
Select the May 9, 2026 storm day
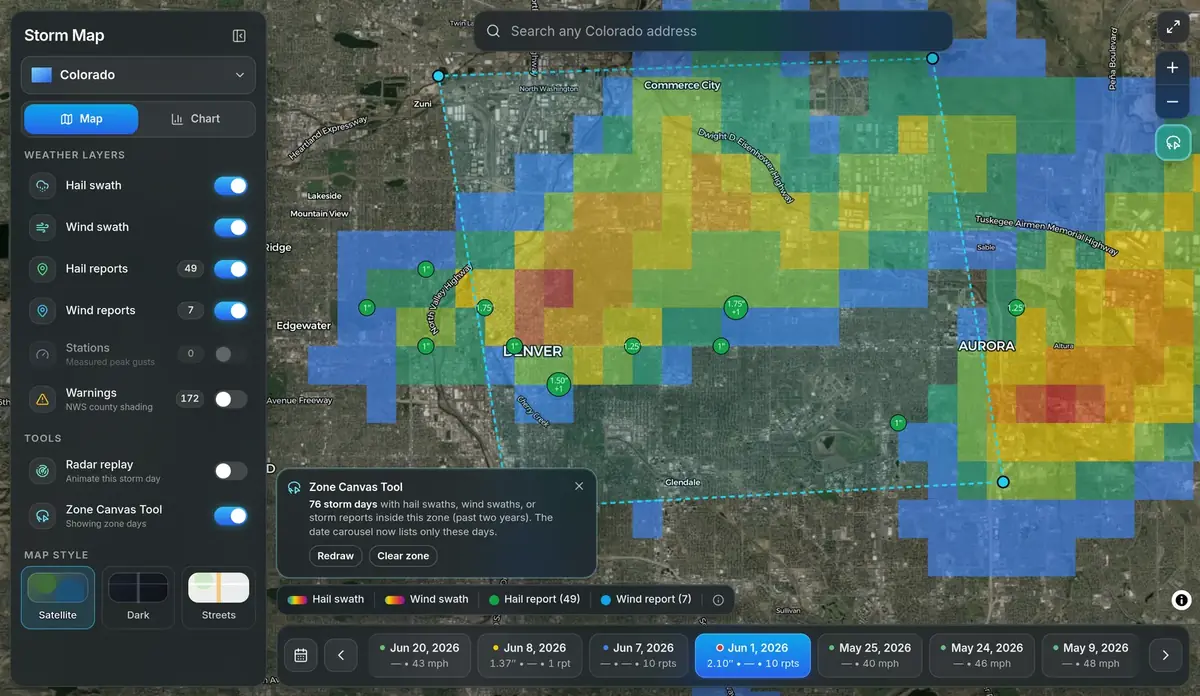click(1091, 655)
